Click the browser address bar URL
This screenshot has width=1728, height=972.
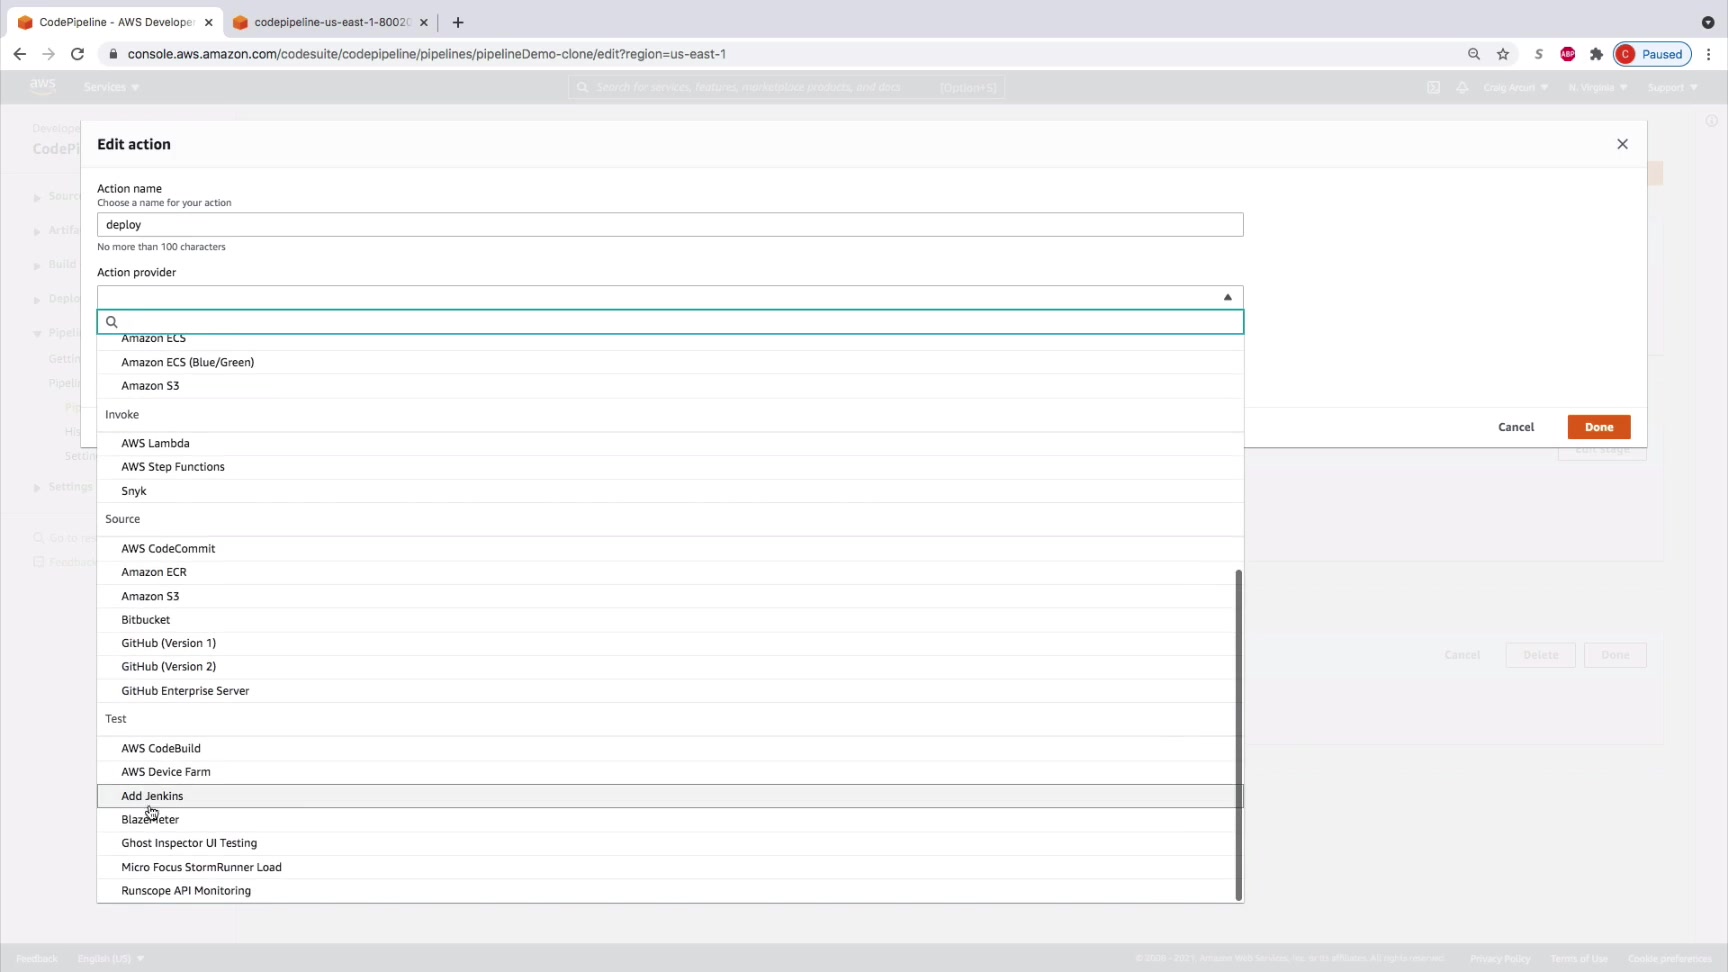point(427,54)
